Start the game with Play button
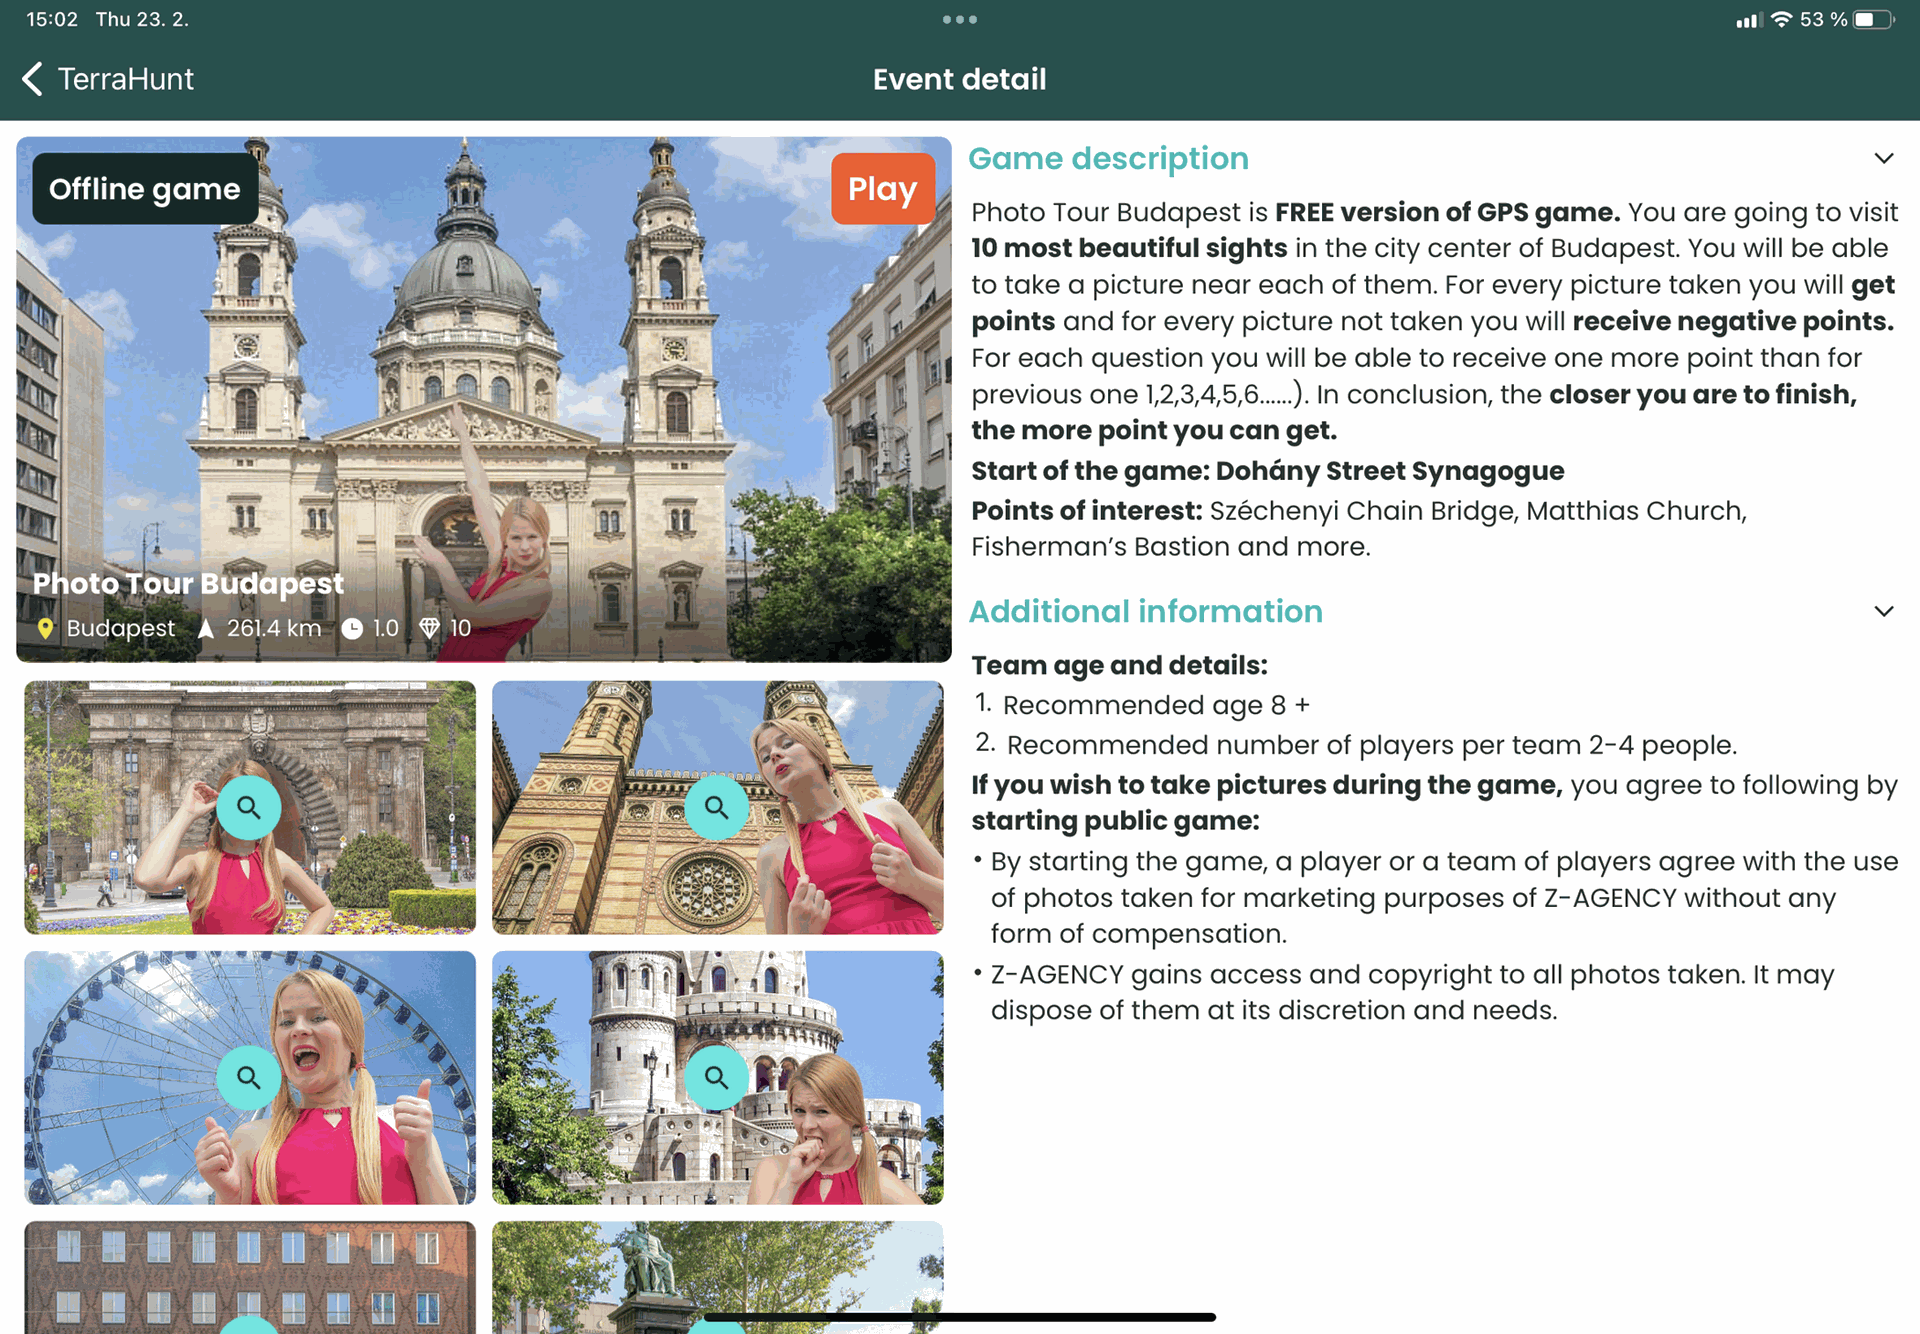Screen dimensions: 1920x1334 [882, 189]
